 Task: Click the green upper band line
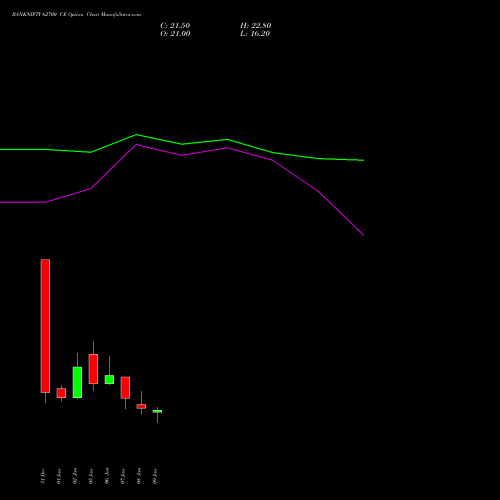pyautogui.click(x=182, y=144)
